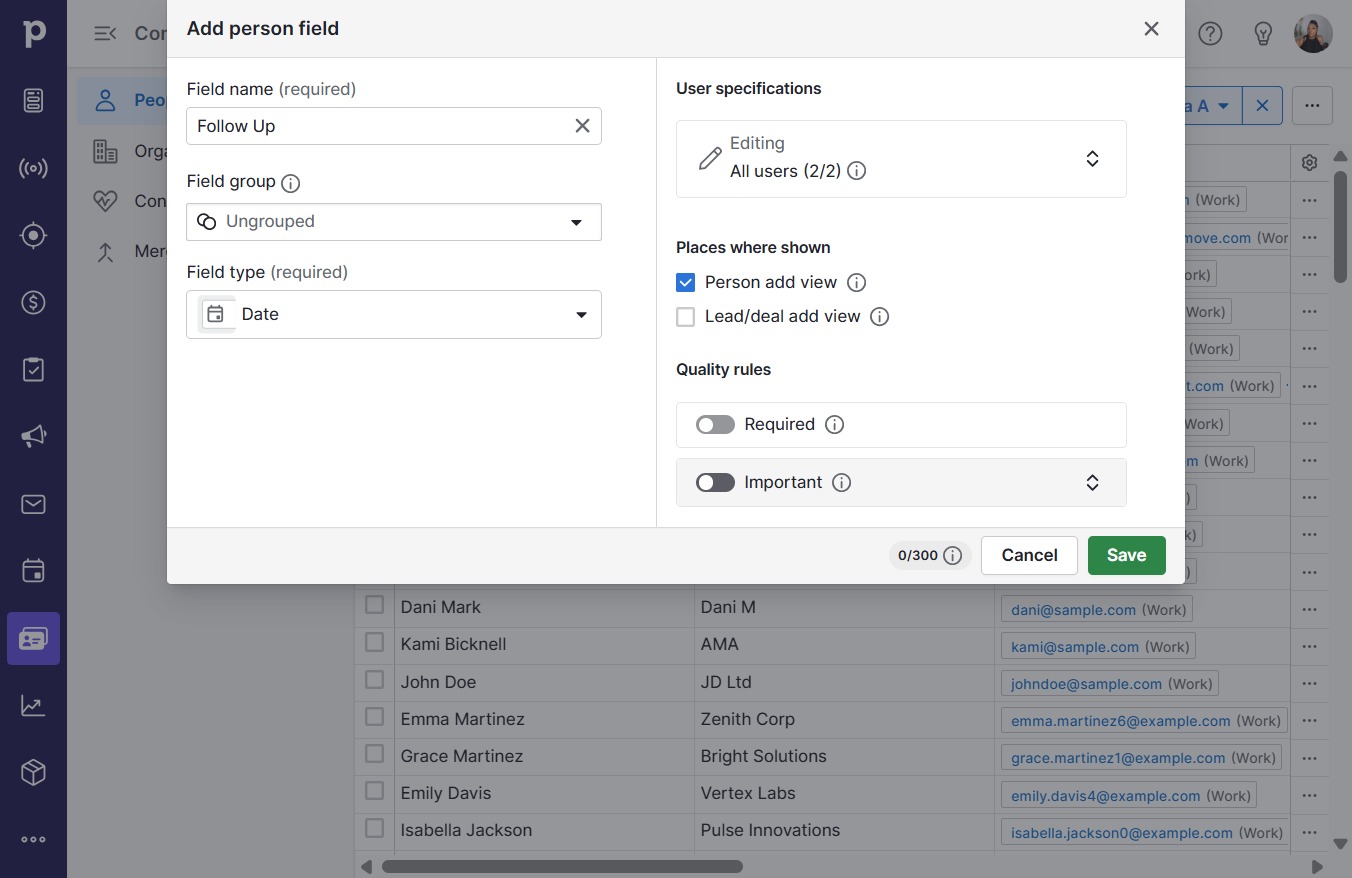Select the Emma Martinez row checkbox

(375, 717)
